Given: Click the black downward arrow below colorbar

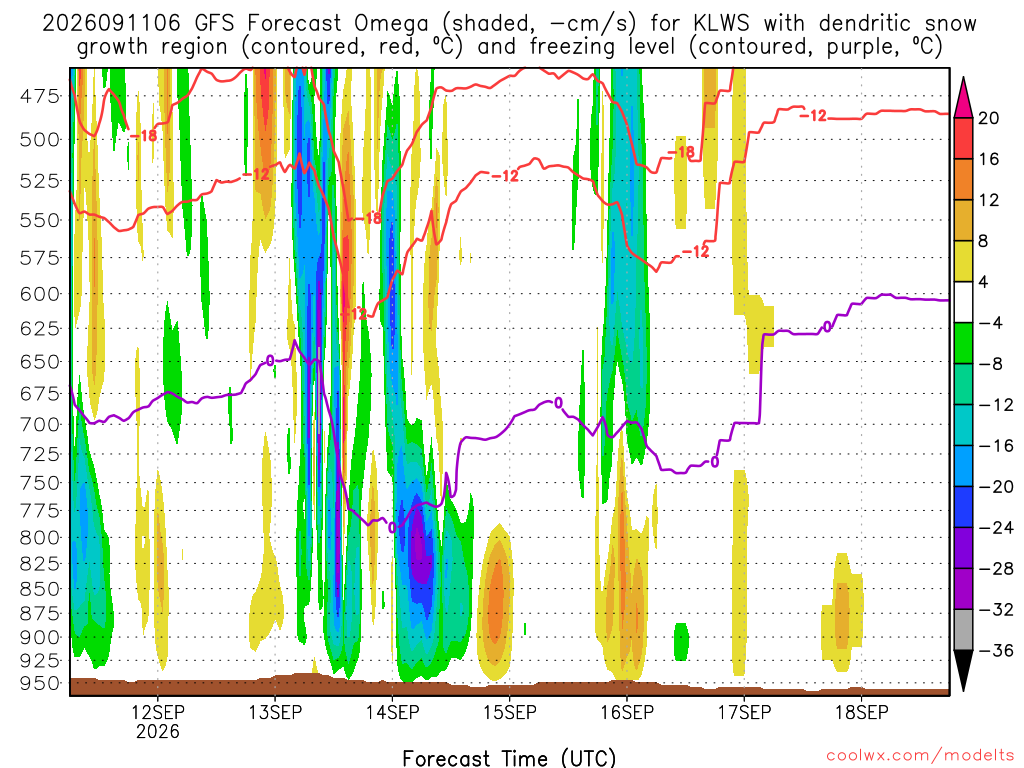Looking at the screenshot, I should click(963, 671).
